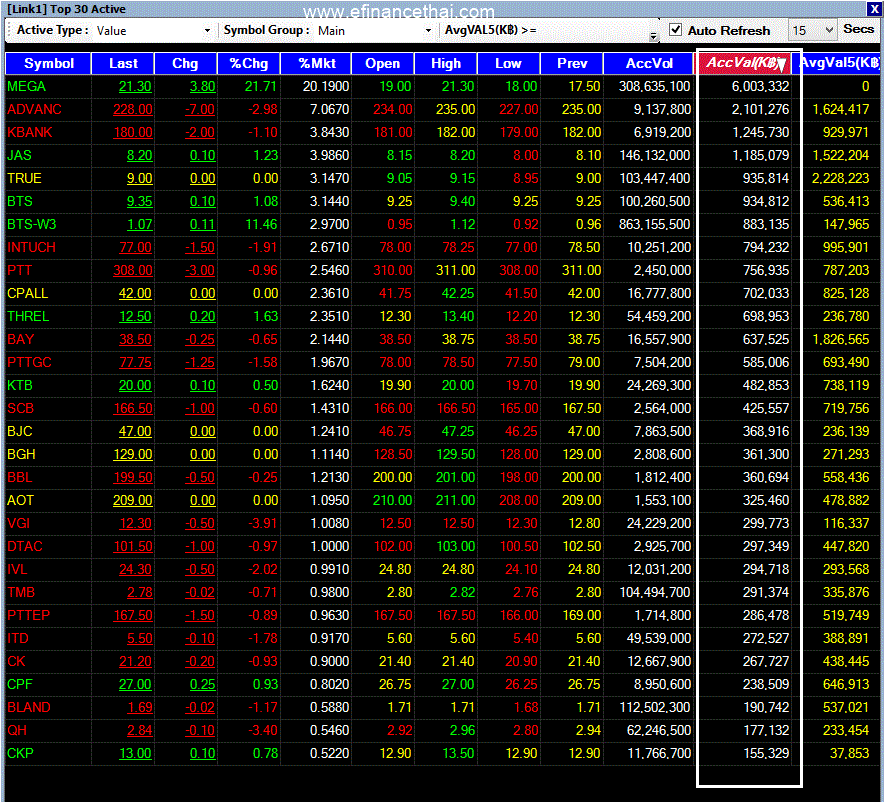Select the DTAC symbol

[x=25, y=546]
